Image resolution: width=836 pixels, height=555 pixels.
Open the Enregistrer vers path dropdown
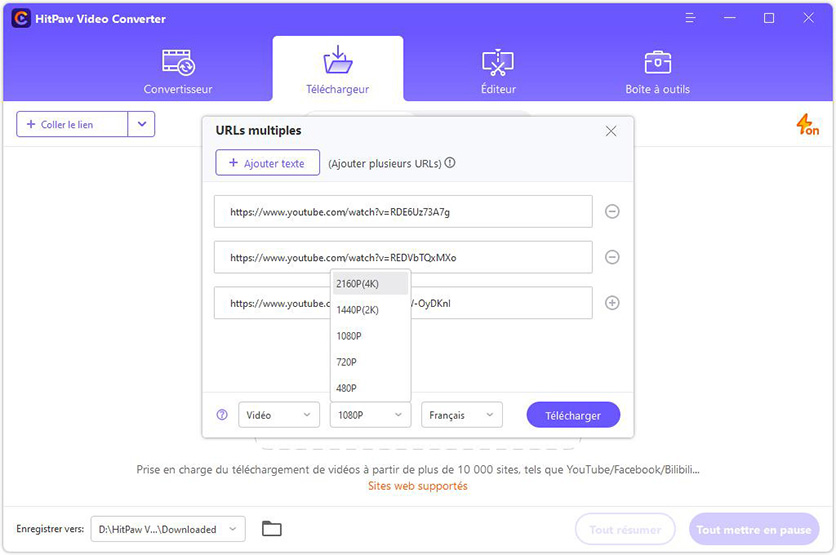pyautogui.click(x=168, y=529)
